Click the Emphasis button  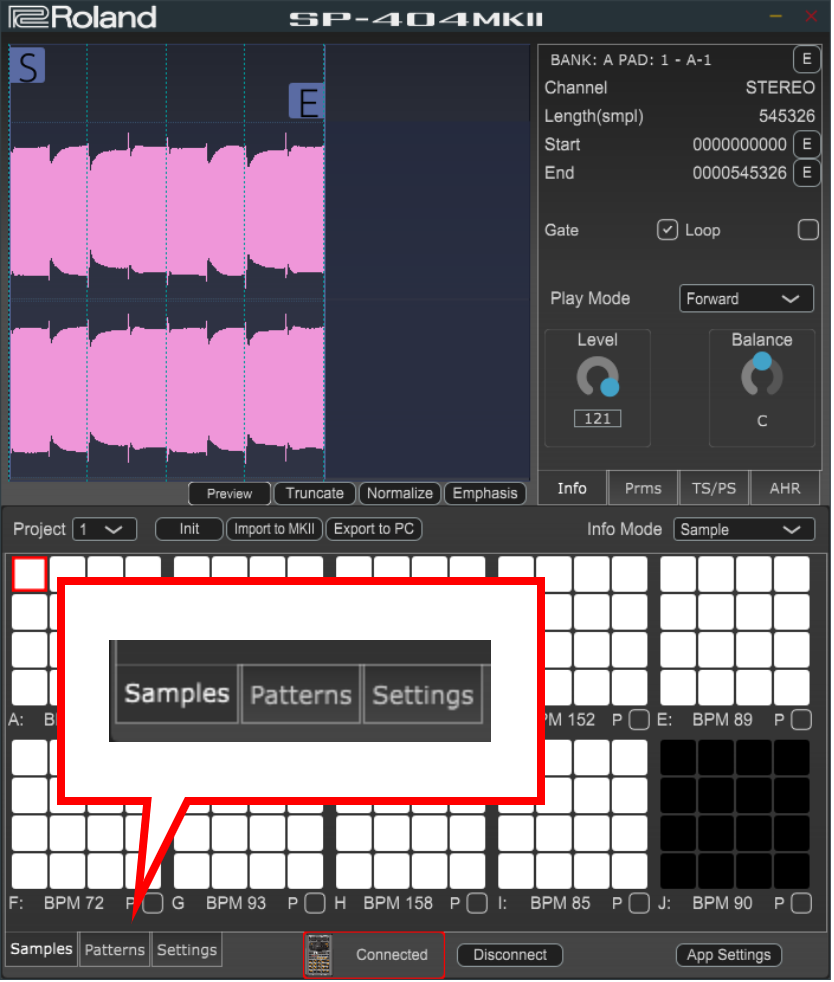486,495
